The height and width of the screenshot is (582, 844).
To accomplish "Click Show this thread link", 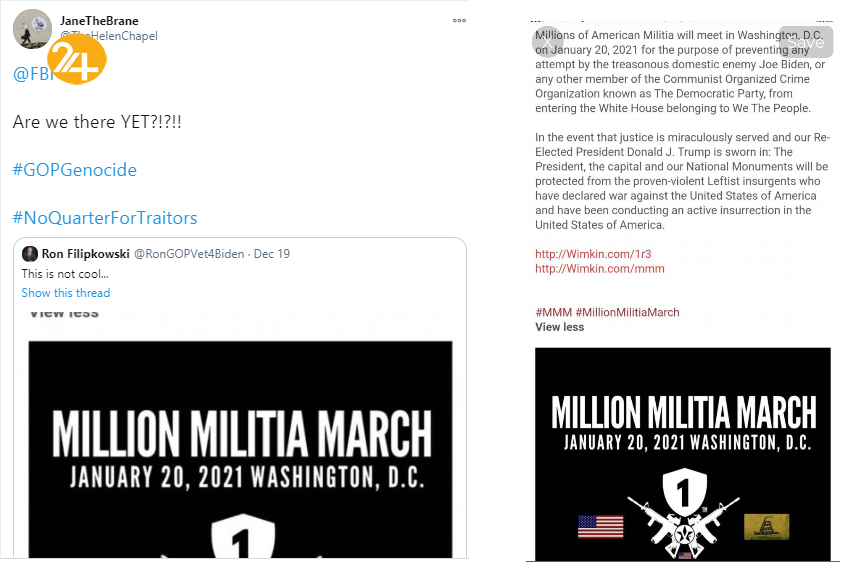I will pyautogui.click(x=66, y=293).
